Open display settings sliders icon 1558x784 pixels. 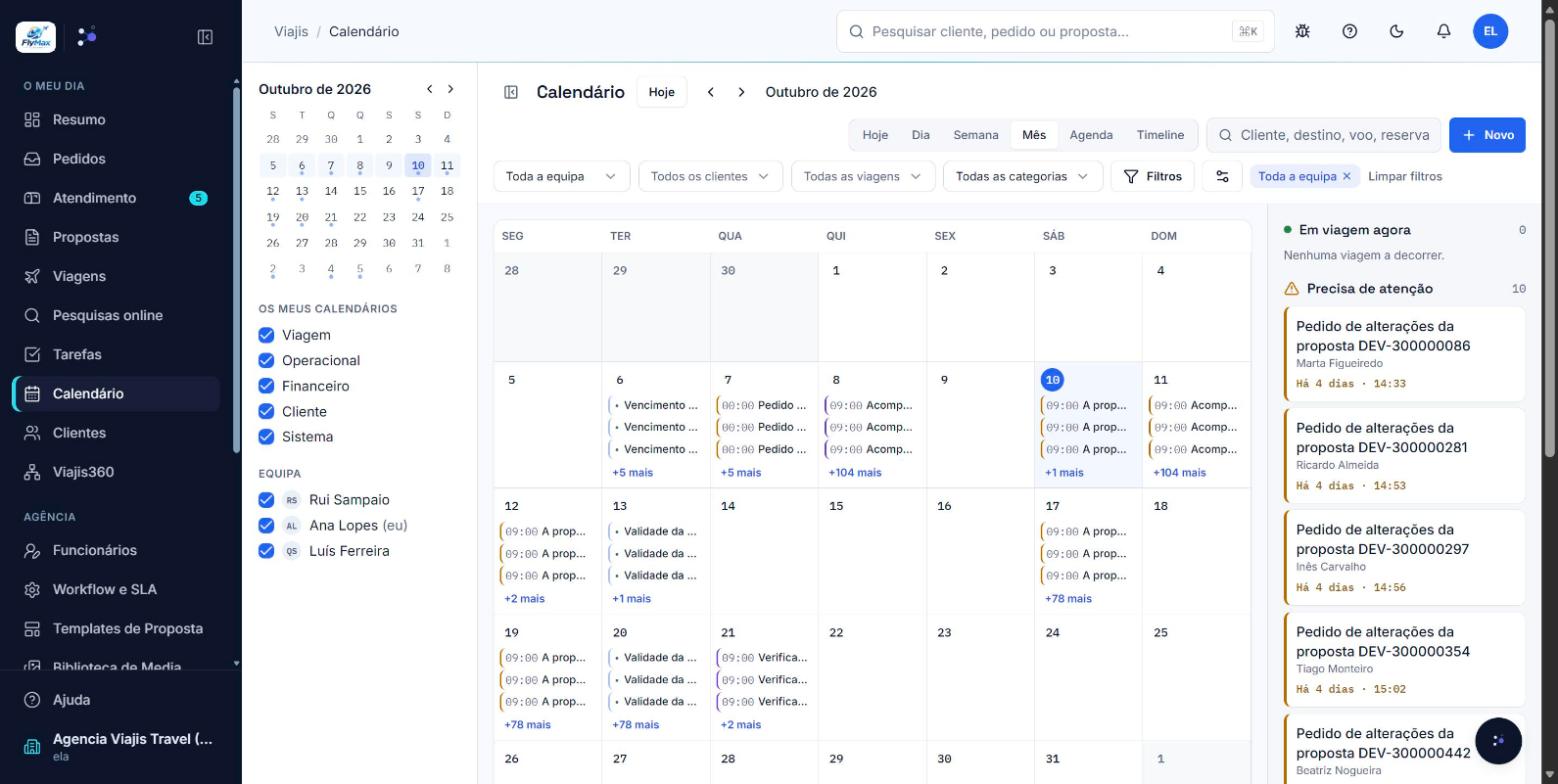(x=1222, y=176)
